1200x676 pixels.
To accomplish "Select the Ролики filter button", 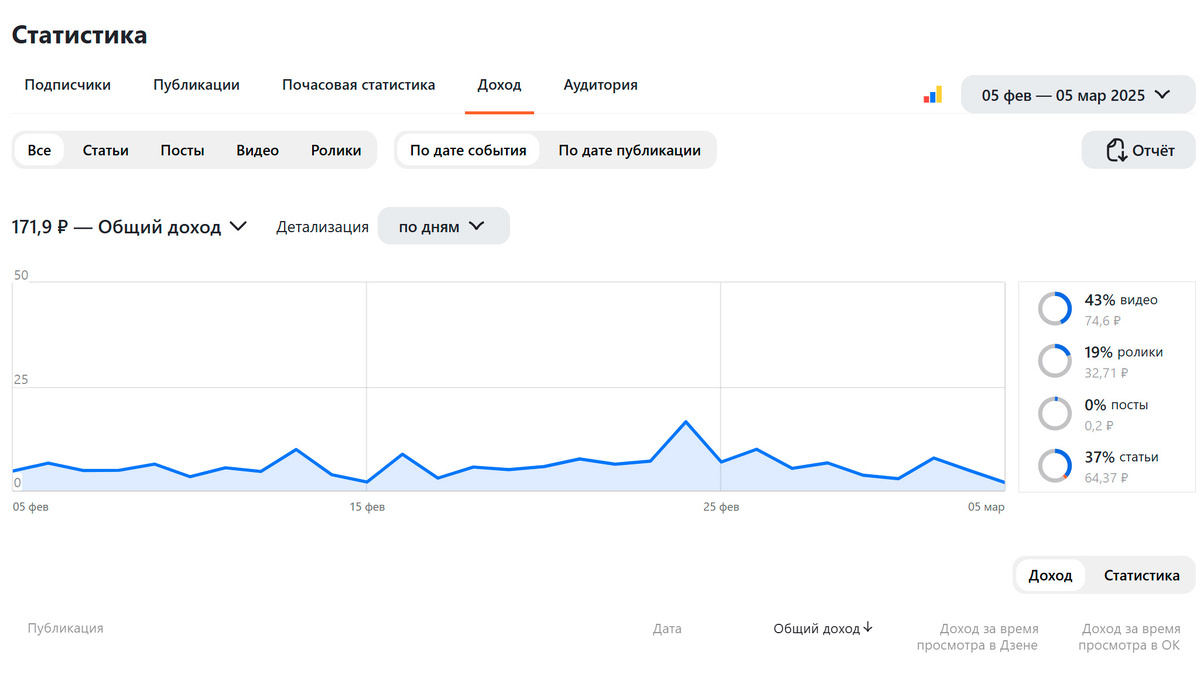I will pyautogui.click(x=336, y=150).
